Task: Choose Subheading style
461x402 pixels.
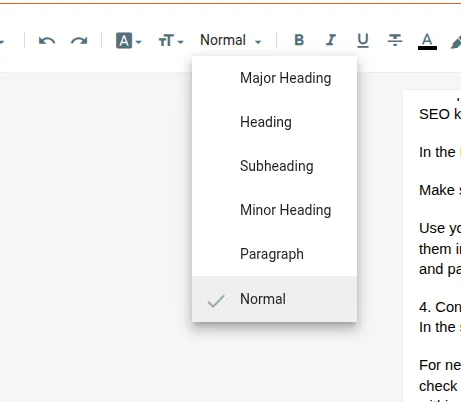Action: point(274,166)
